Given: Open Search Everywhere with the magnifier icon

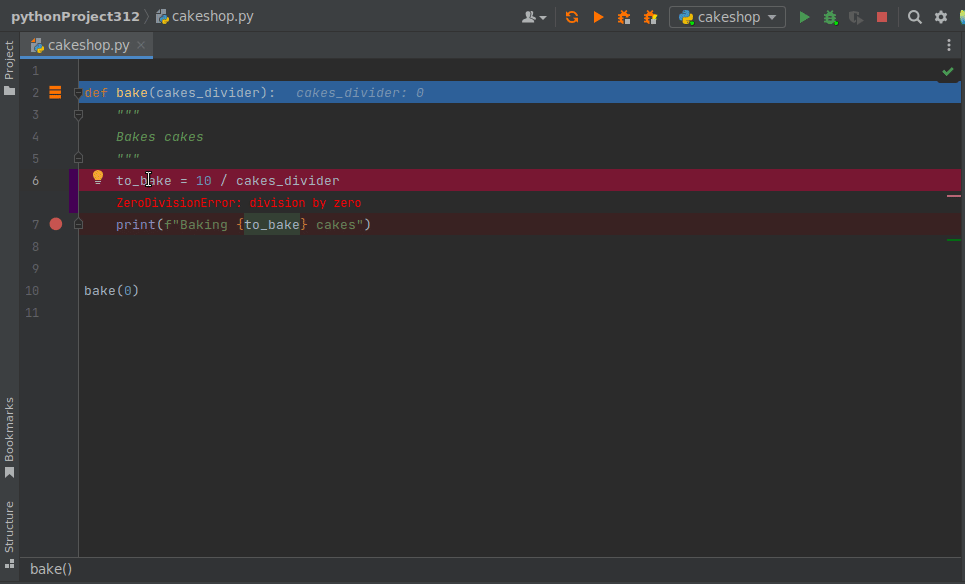Looking at the screenshot, I should (914, 16).
